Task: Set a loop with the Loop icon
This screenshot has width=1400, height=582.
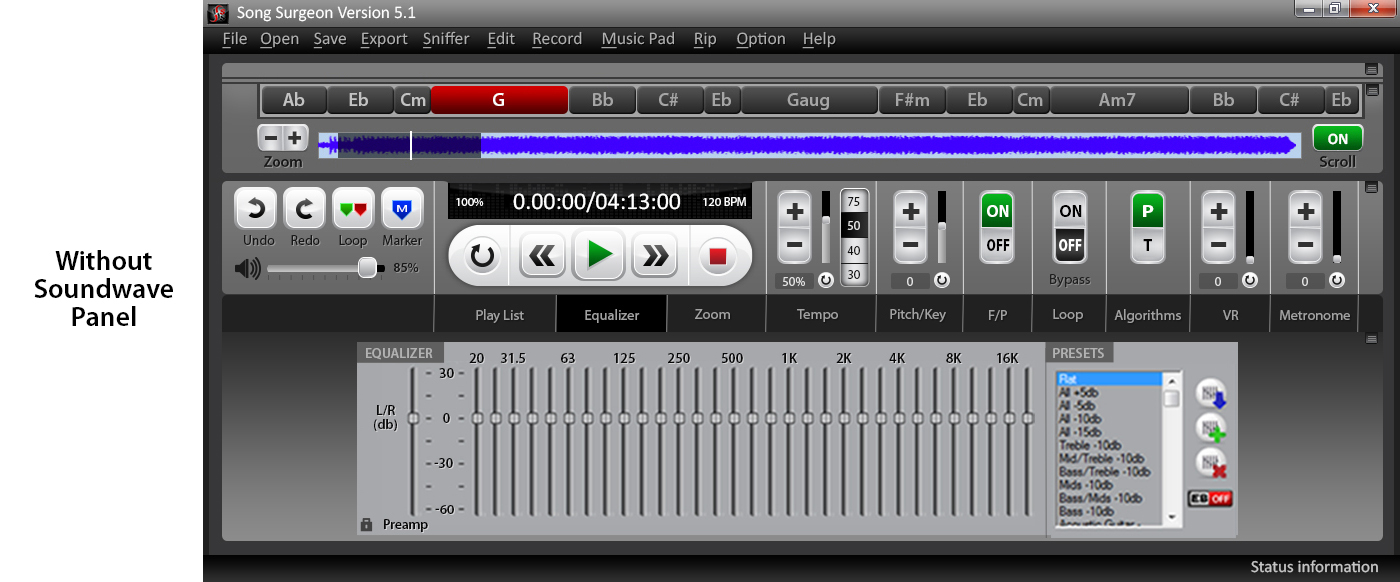Action: pyautogui.click(x=353, y=209)
